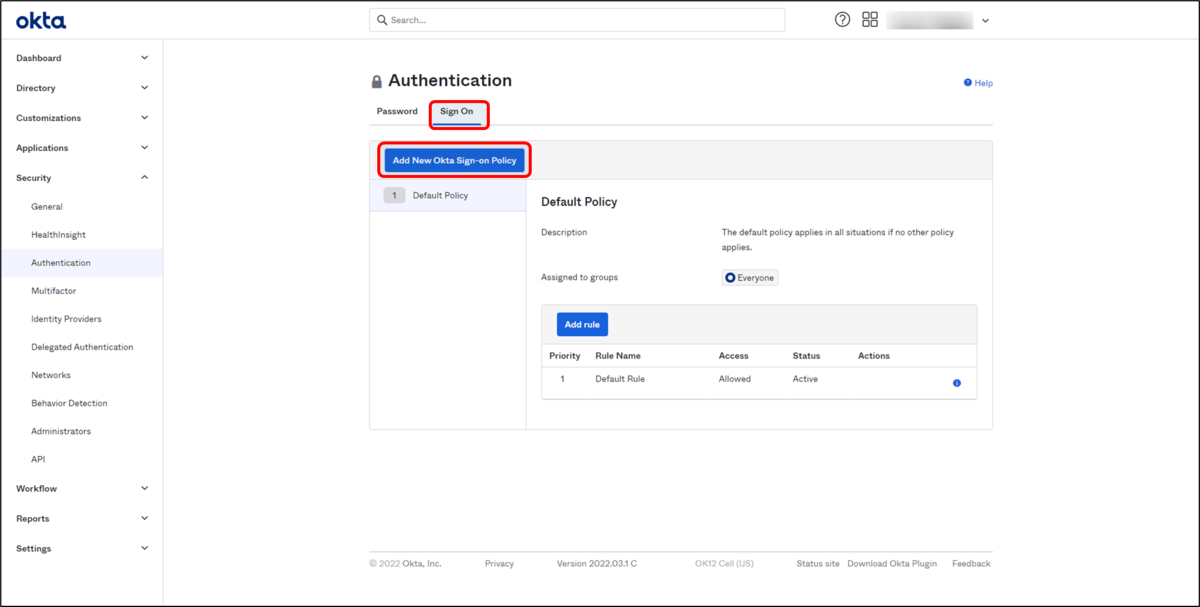Click the info icon in Default Rule row
1200x607 pixels.
(957, 383)
